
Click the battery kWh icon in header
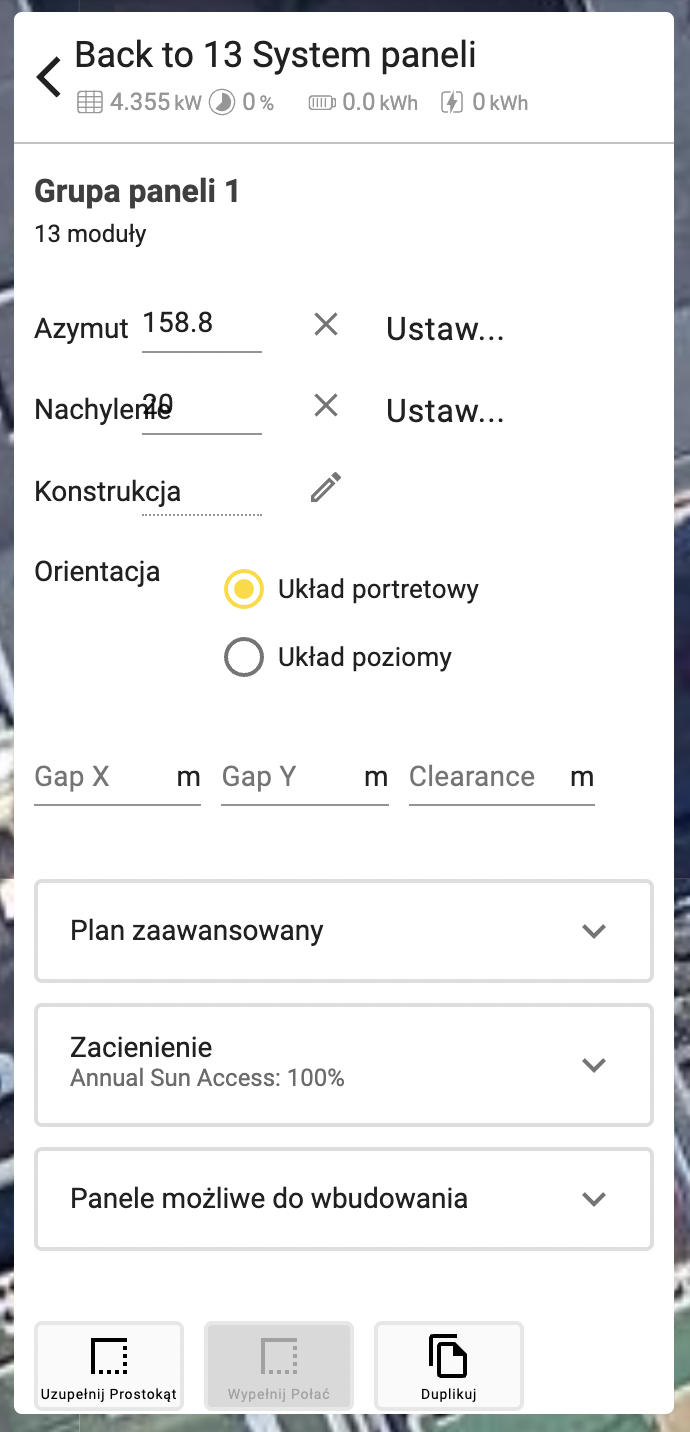click(322, 102)
